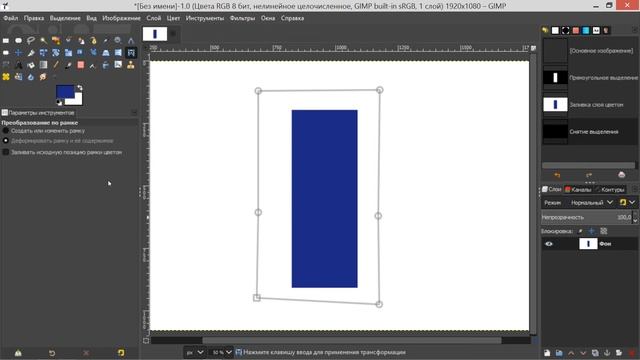Adjust the Непрозрачность opacity slider
Image resolution: width=640 pixels, height=360 pixels.
[587, 217]
